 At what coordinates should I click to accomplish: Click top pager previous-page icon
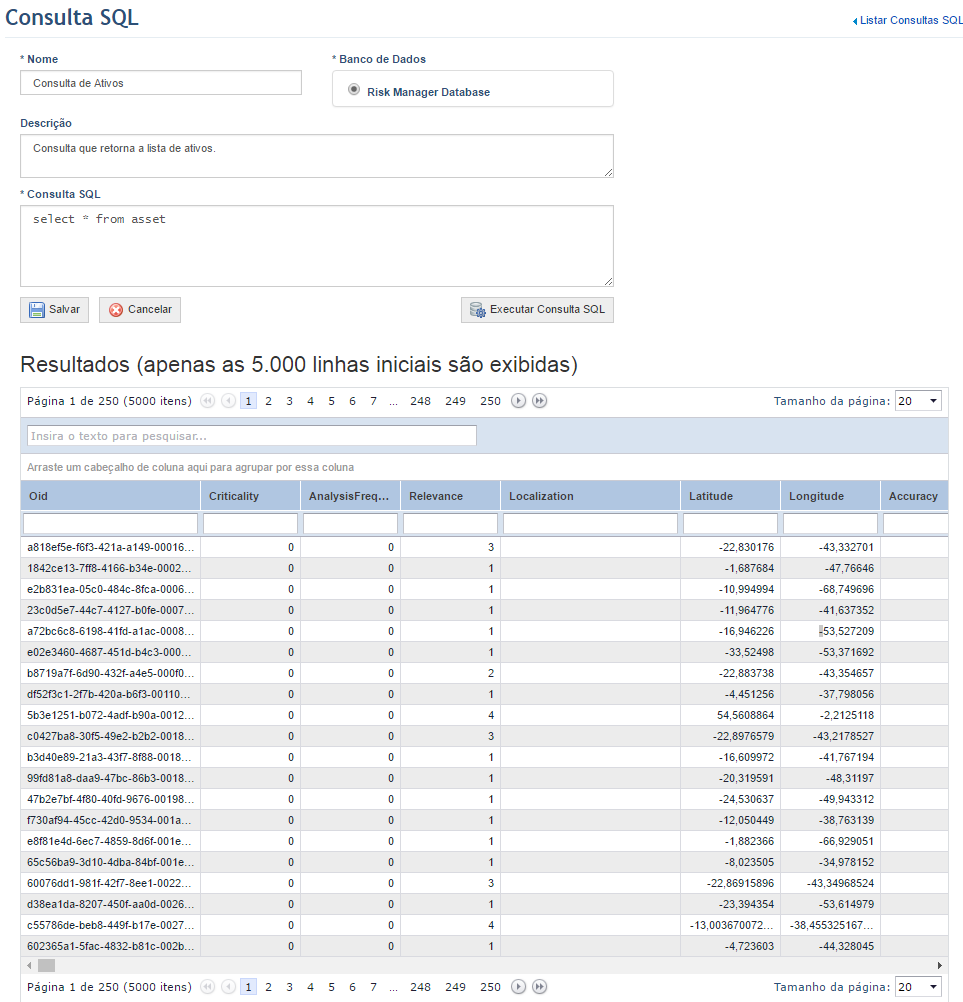pos(228,401)
